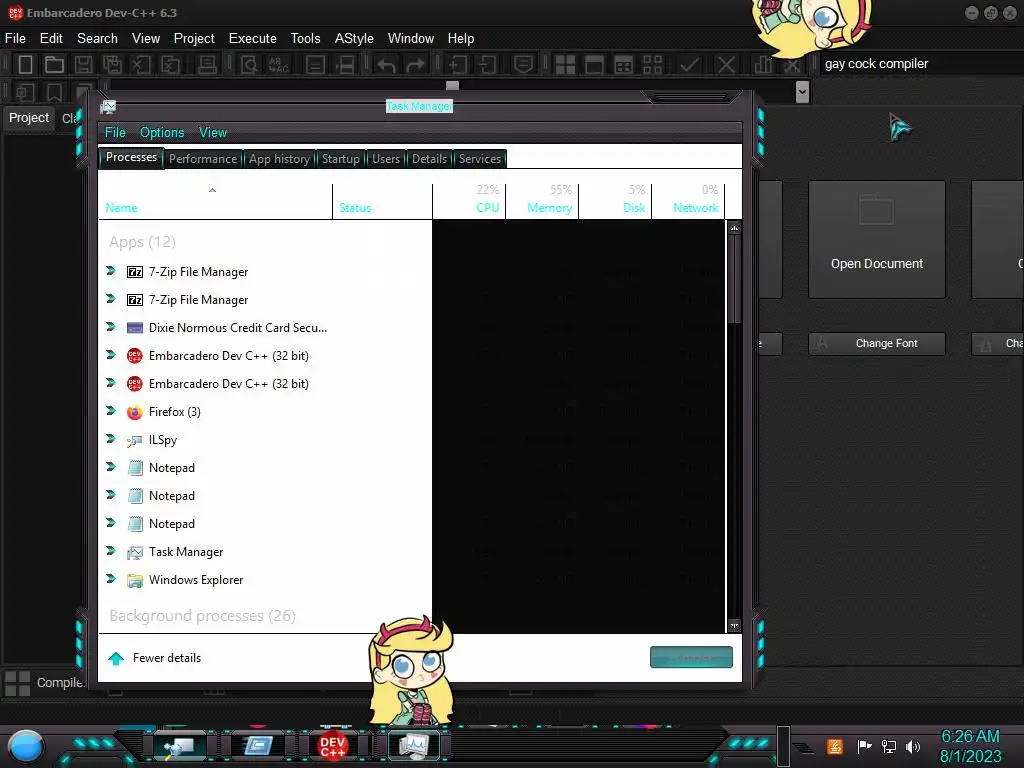
Task: Expand the first Embarcadero Dev C++ row
Action: coord(111,355)
